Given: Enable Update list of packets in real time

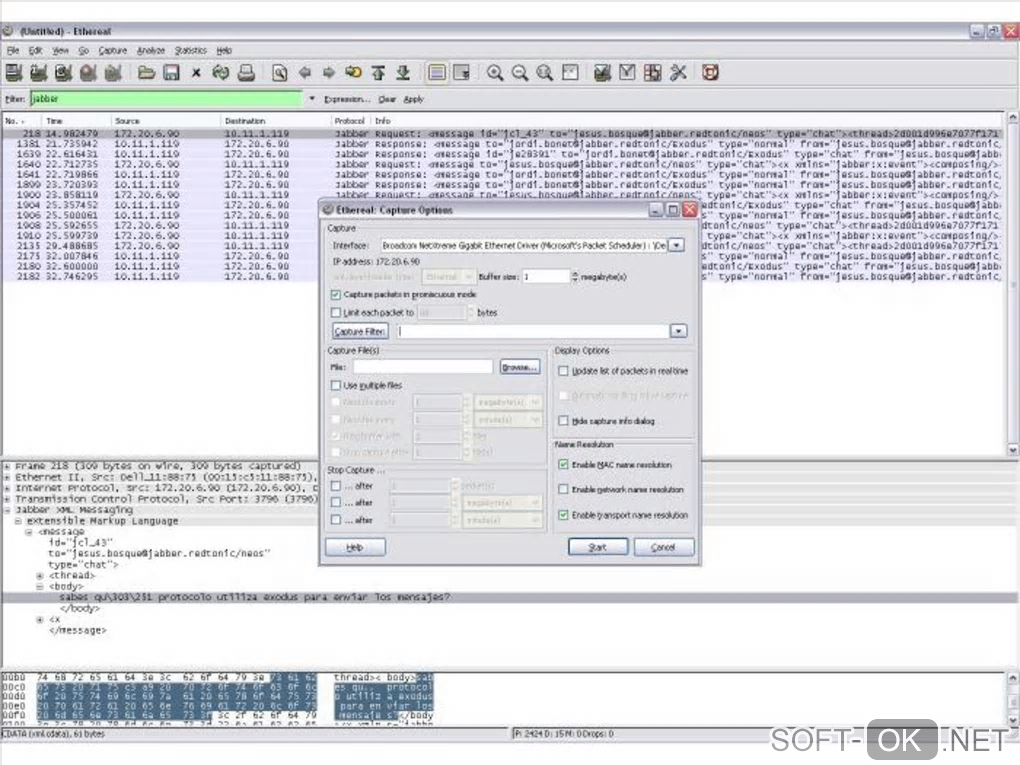Looking at the screenshot, I should 563,371.
